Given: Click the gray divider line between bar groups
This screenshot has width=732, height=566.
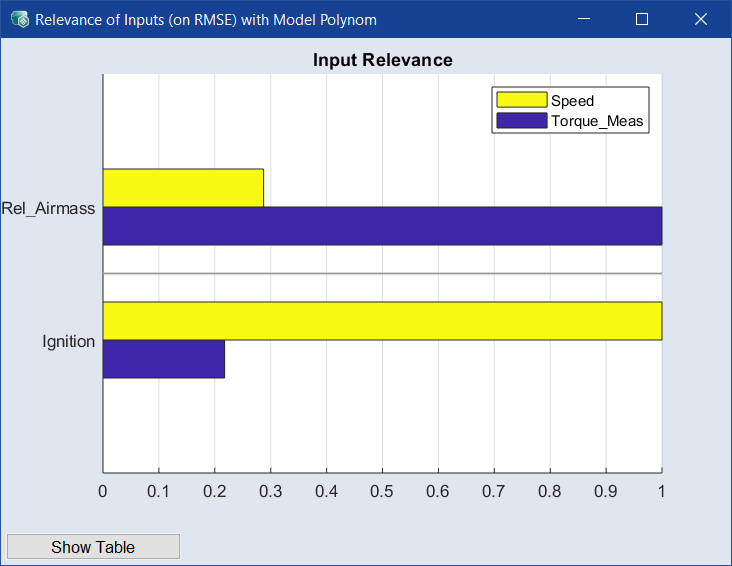Looking at the screenshot, I should tap(382, 273).
